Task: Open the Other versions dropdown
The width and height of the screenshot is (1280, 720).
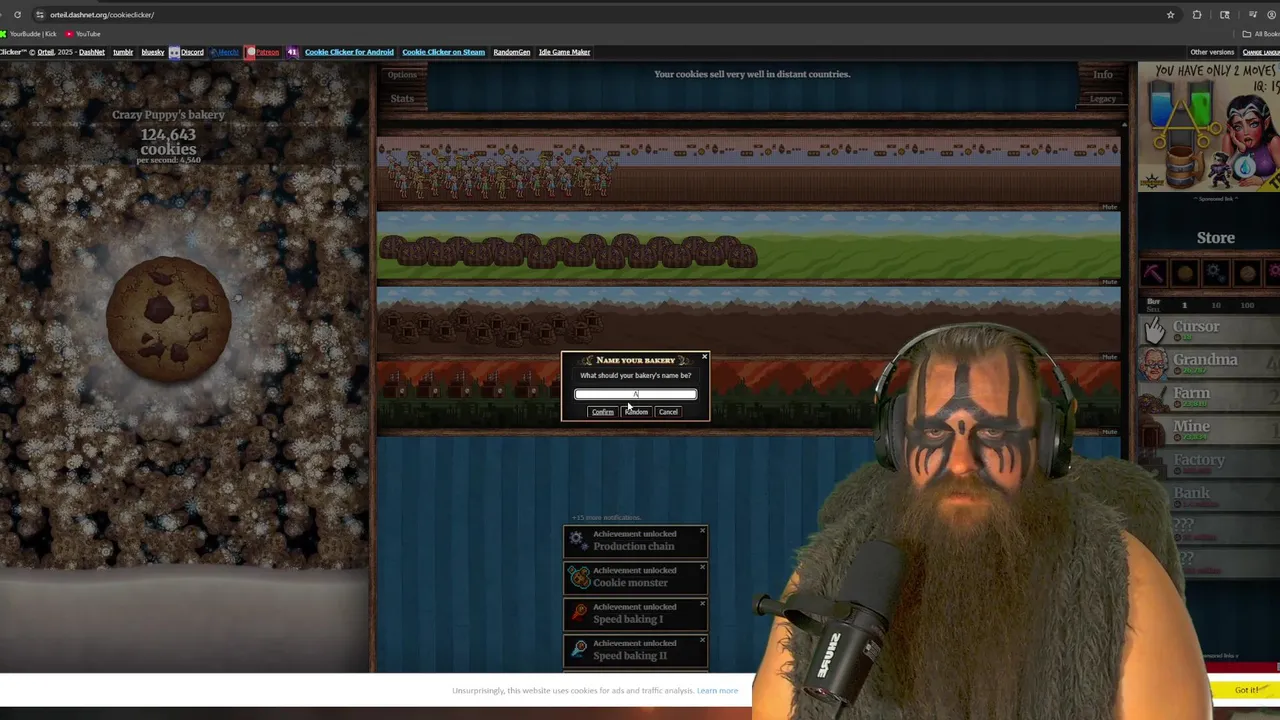Action: (x=1212, y=52)
